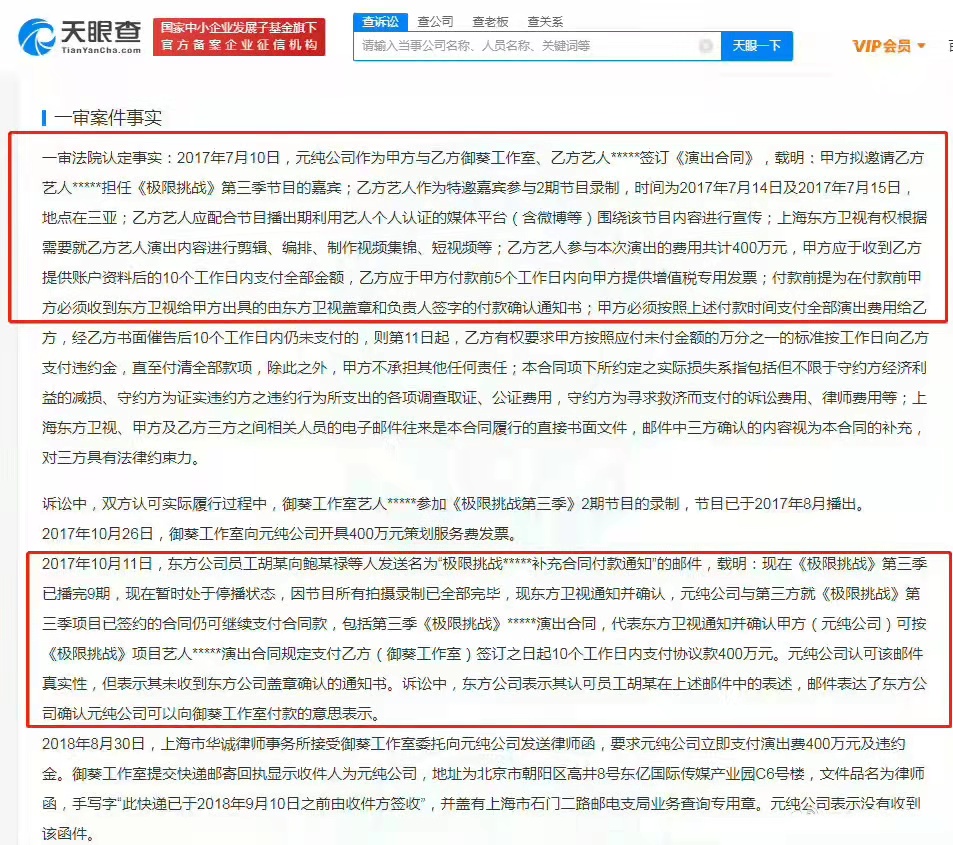
Task: Open the TianYanCha logo homepage
Action: [80, 36]
